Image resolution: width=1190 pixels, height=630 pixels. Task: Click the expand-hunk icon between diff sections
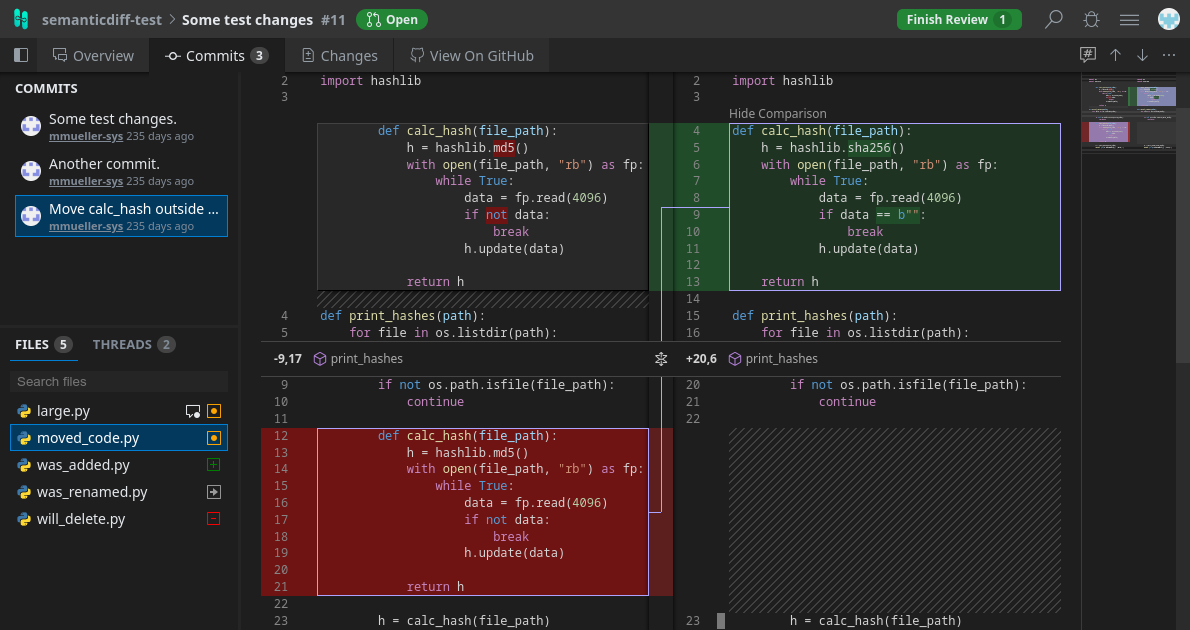pyautogui.click(x=660, y=358)
